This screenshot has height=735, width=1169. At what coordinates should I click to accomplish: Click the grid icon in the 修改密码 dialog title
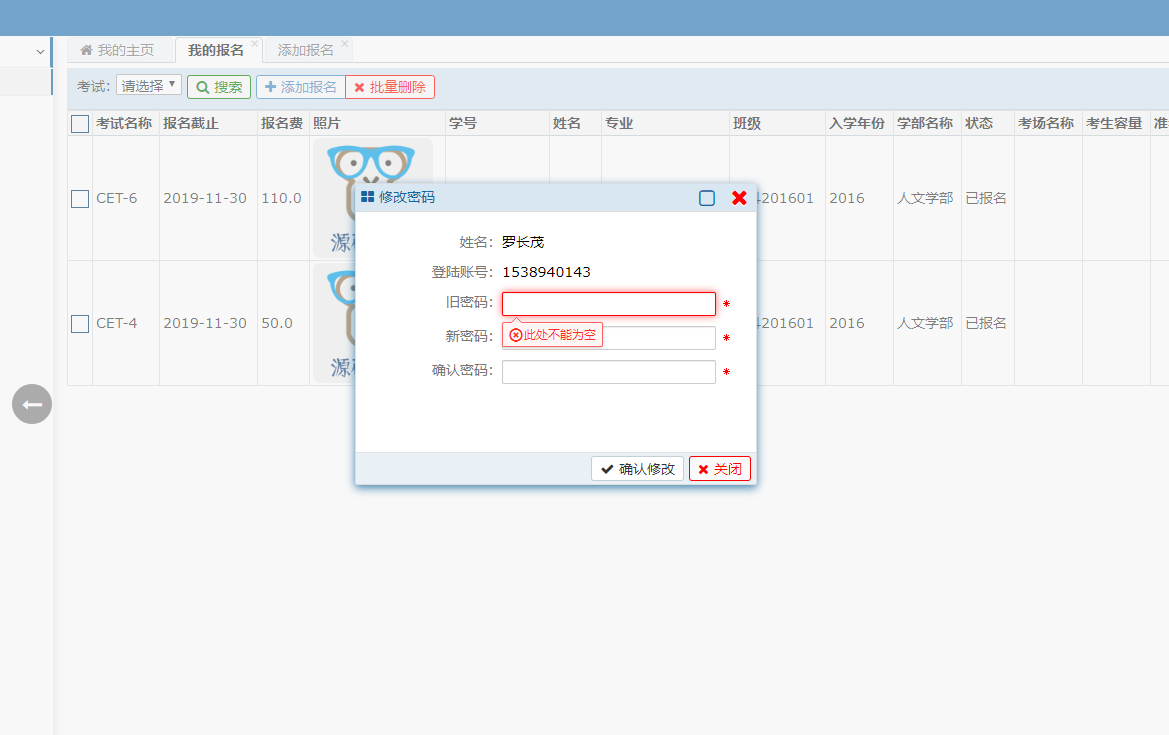click(366, 197)
